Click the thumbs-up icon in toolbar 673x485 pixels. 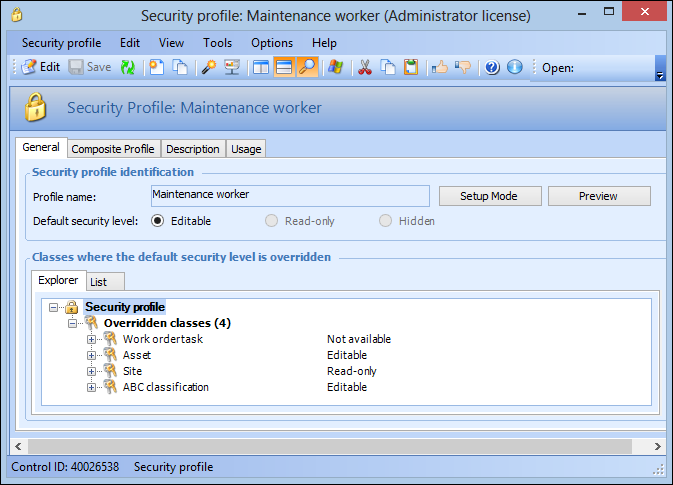439,67
